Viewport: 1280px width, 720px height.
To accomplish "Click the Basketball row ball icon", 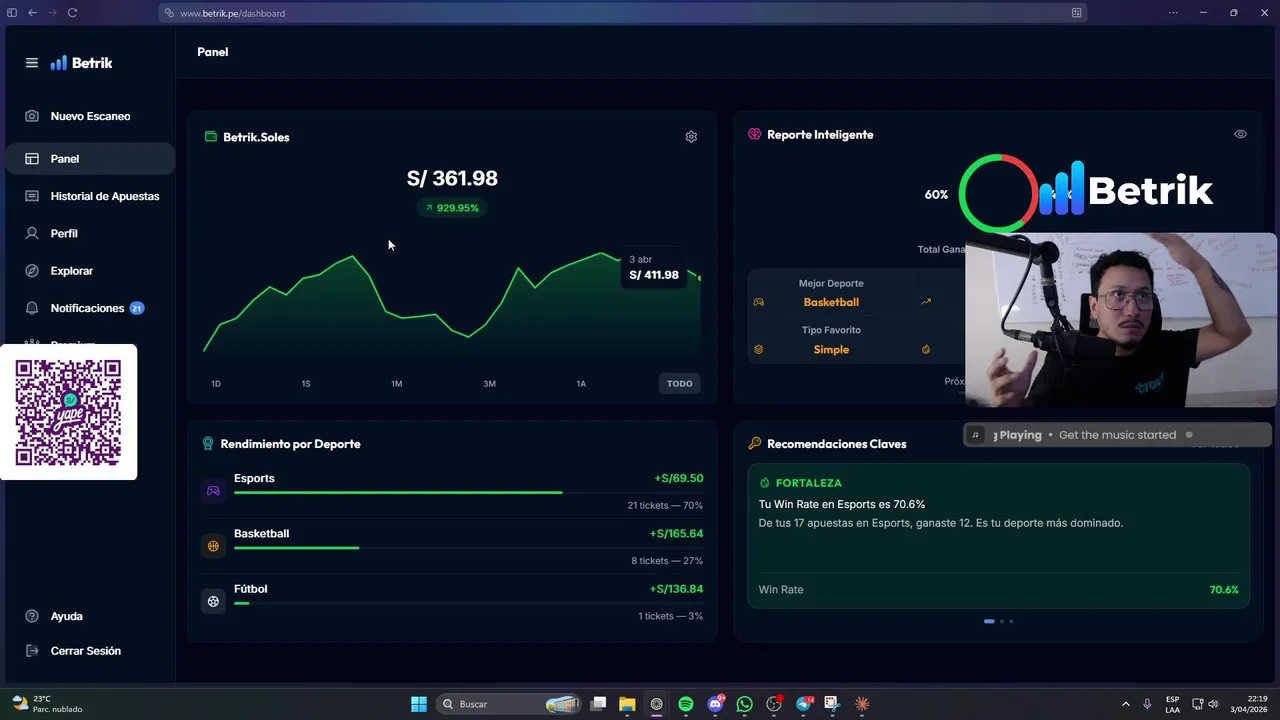I will click(213, 547).
